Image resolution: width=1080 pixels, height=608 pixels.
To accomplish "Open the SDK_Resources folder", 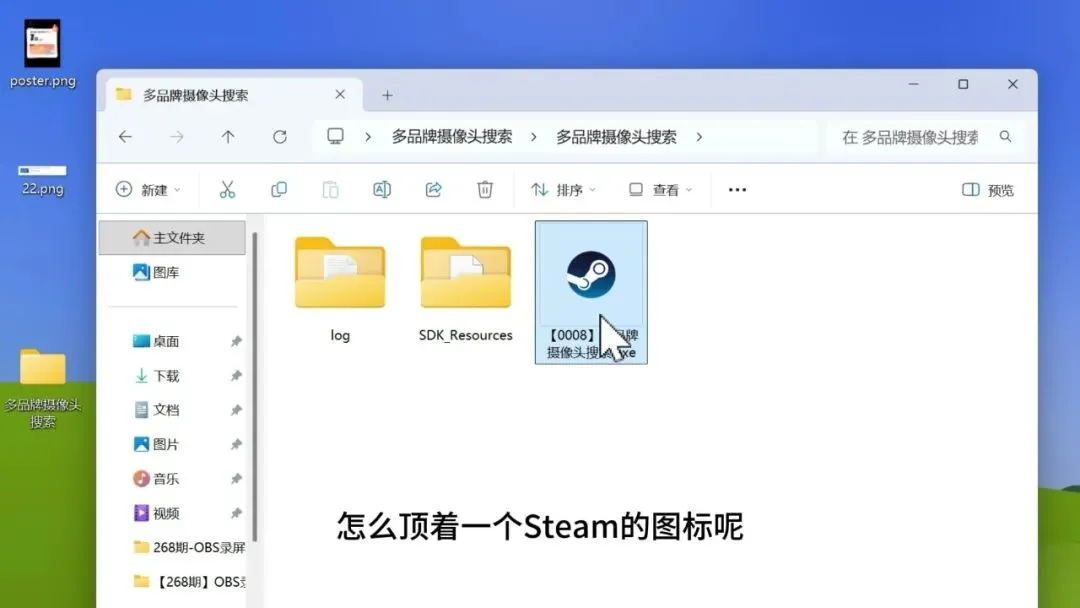I will click(x=466, y=289).
